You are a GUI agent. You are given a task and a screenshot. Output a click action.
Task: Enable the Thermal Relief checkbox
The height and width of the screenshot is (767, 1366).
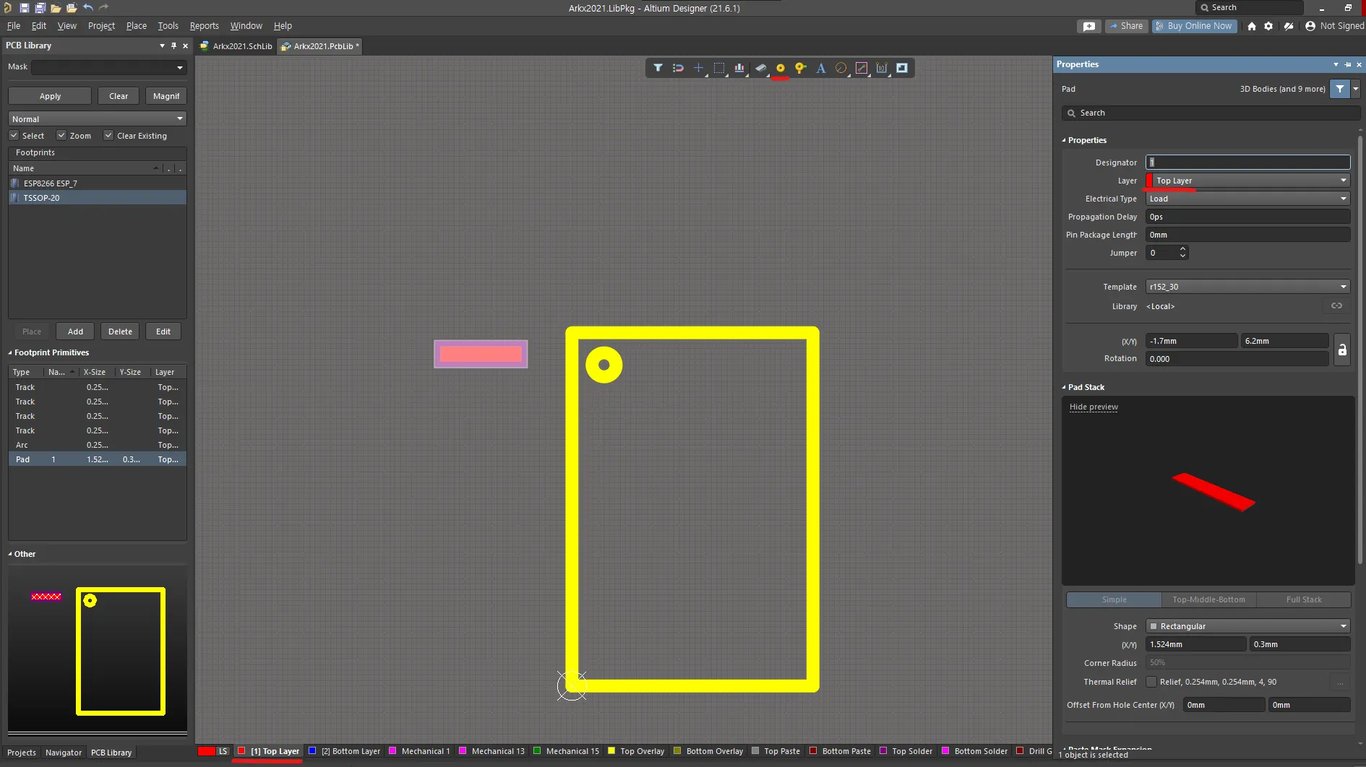tap(1151, 681)
